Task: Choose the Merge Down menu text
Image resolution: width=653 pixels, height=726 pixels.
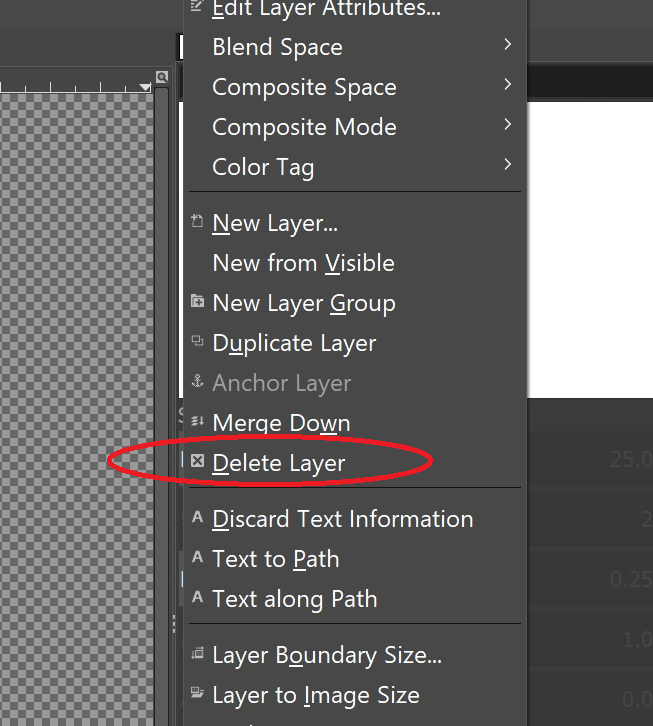Action: click(281, 423)
